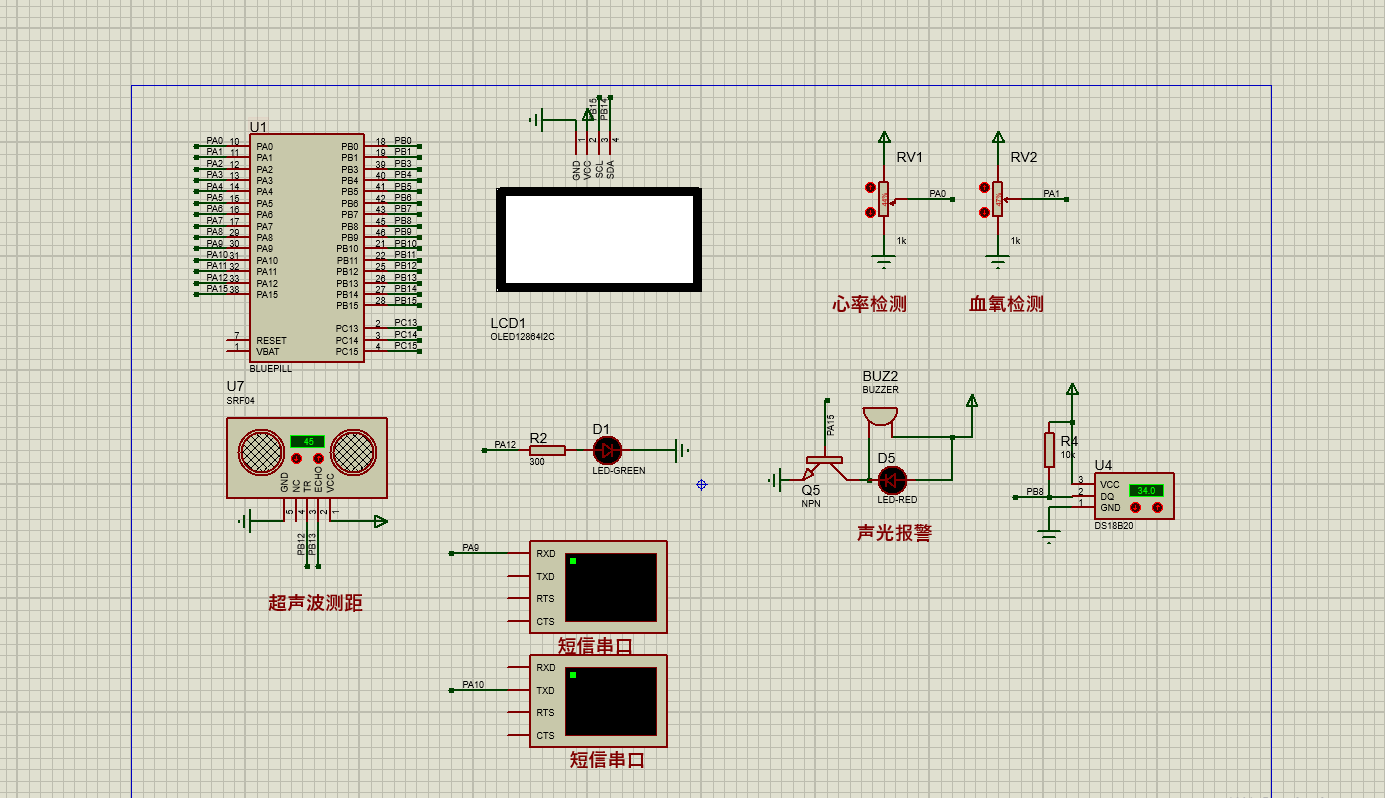Decrease RV1 with its lower red button
This screenshot has width=1385, height=798.
tap(872, 211)
